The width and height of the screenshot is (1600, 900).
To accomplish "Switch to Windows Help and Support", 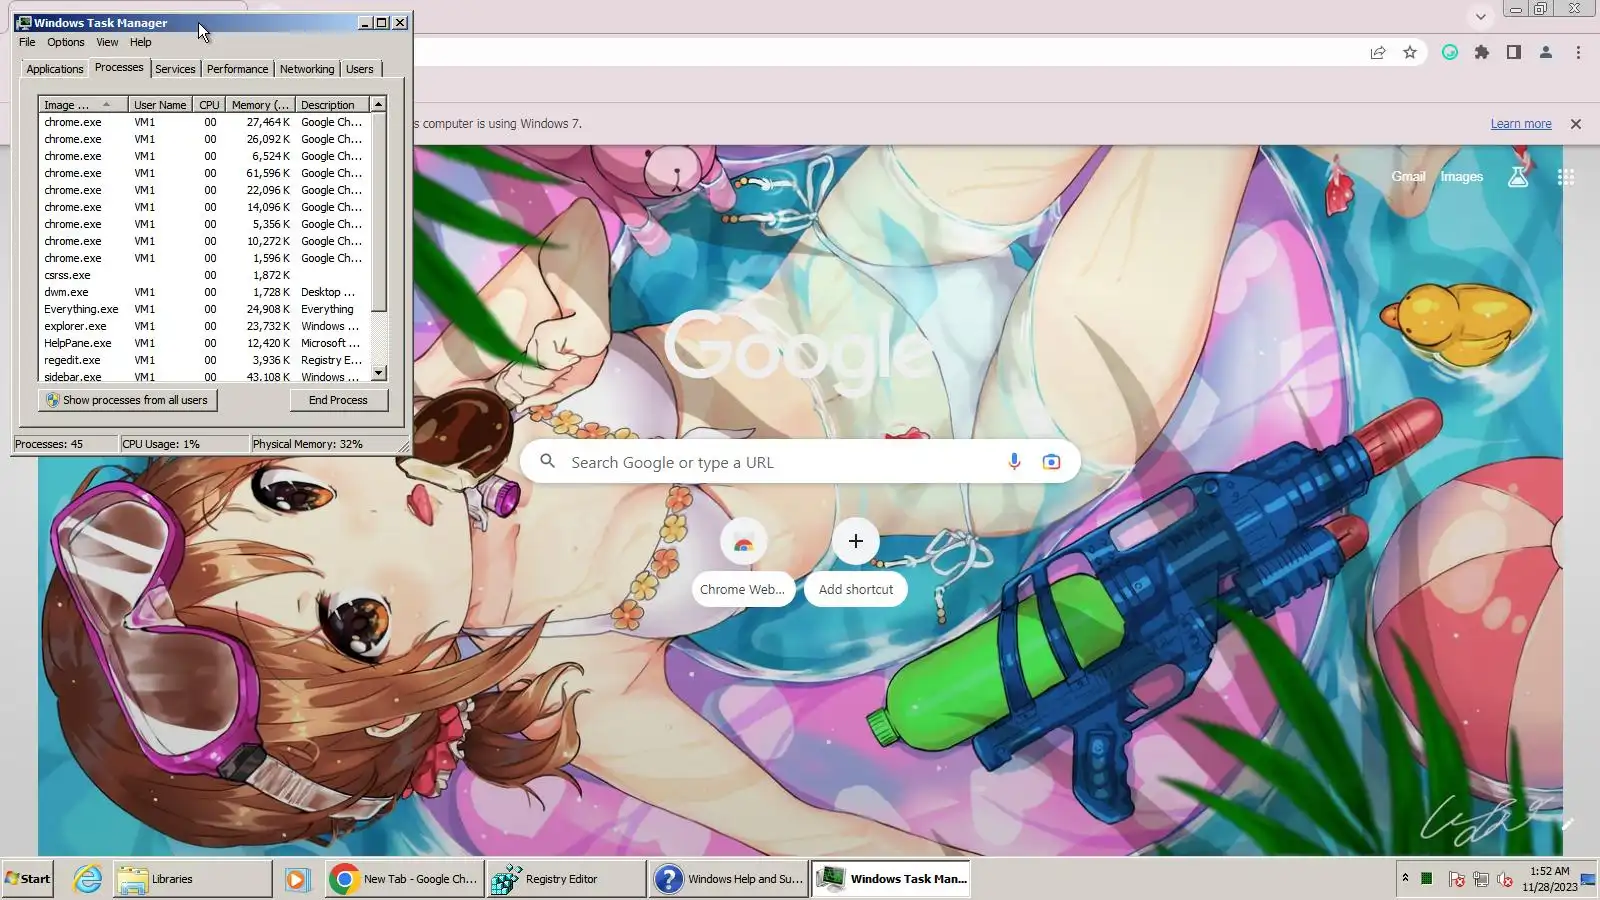I will pos(728,879).
